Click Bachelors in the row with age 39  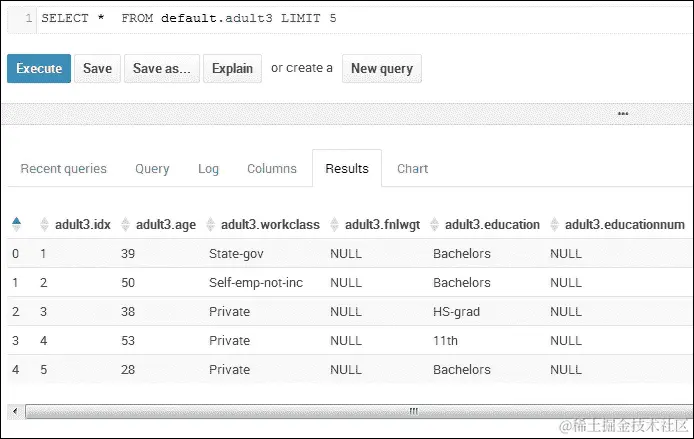pos(462,254)
